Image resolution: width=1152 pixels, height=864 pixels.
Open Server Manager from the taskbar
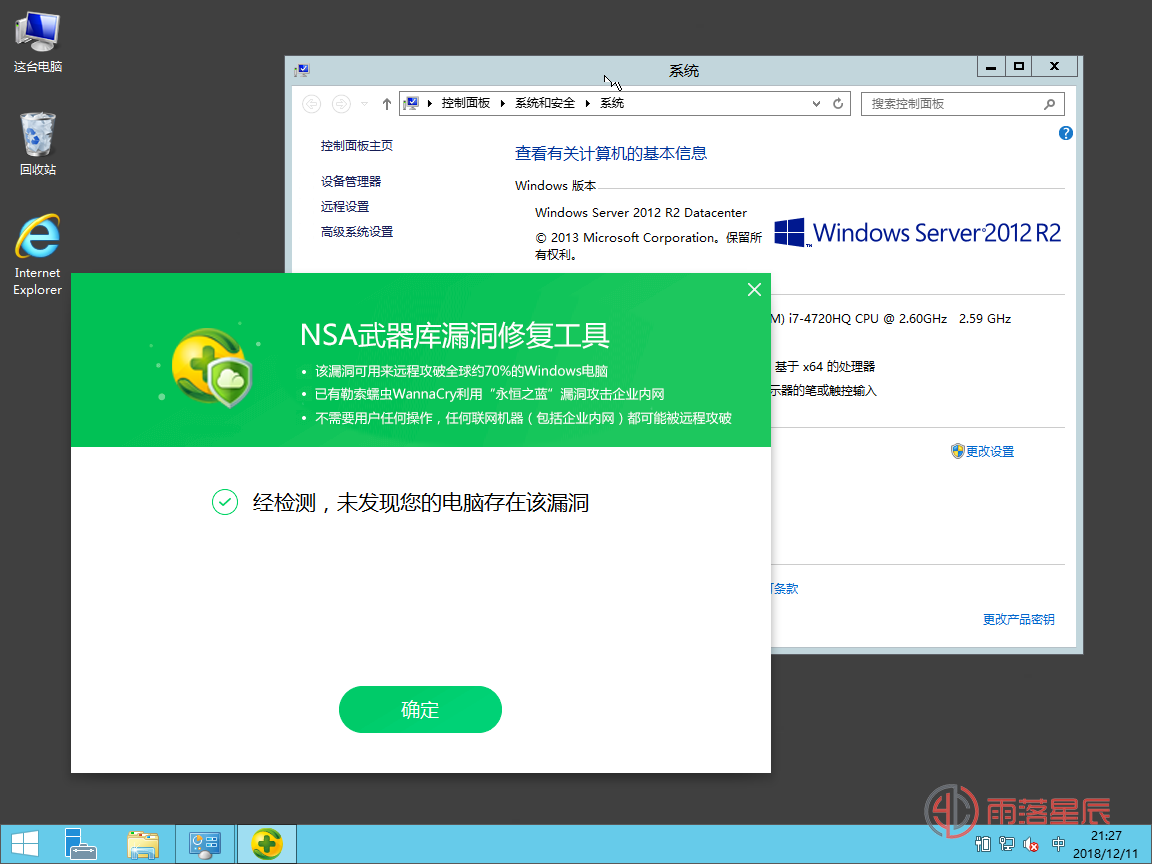(x=81, y=844)
